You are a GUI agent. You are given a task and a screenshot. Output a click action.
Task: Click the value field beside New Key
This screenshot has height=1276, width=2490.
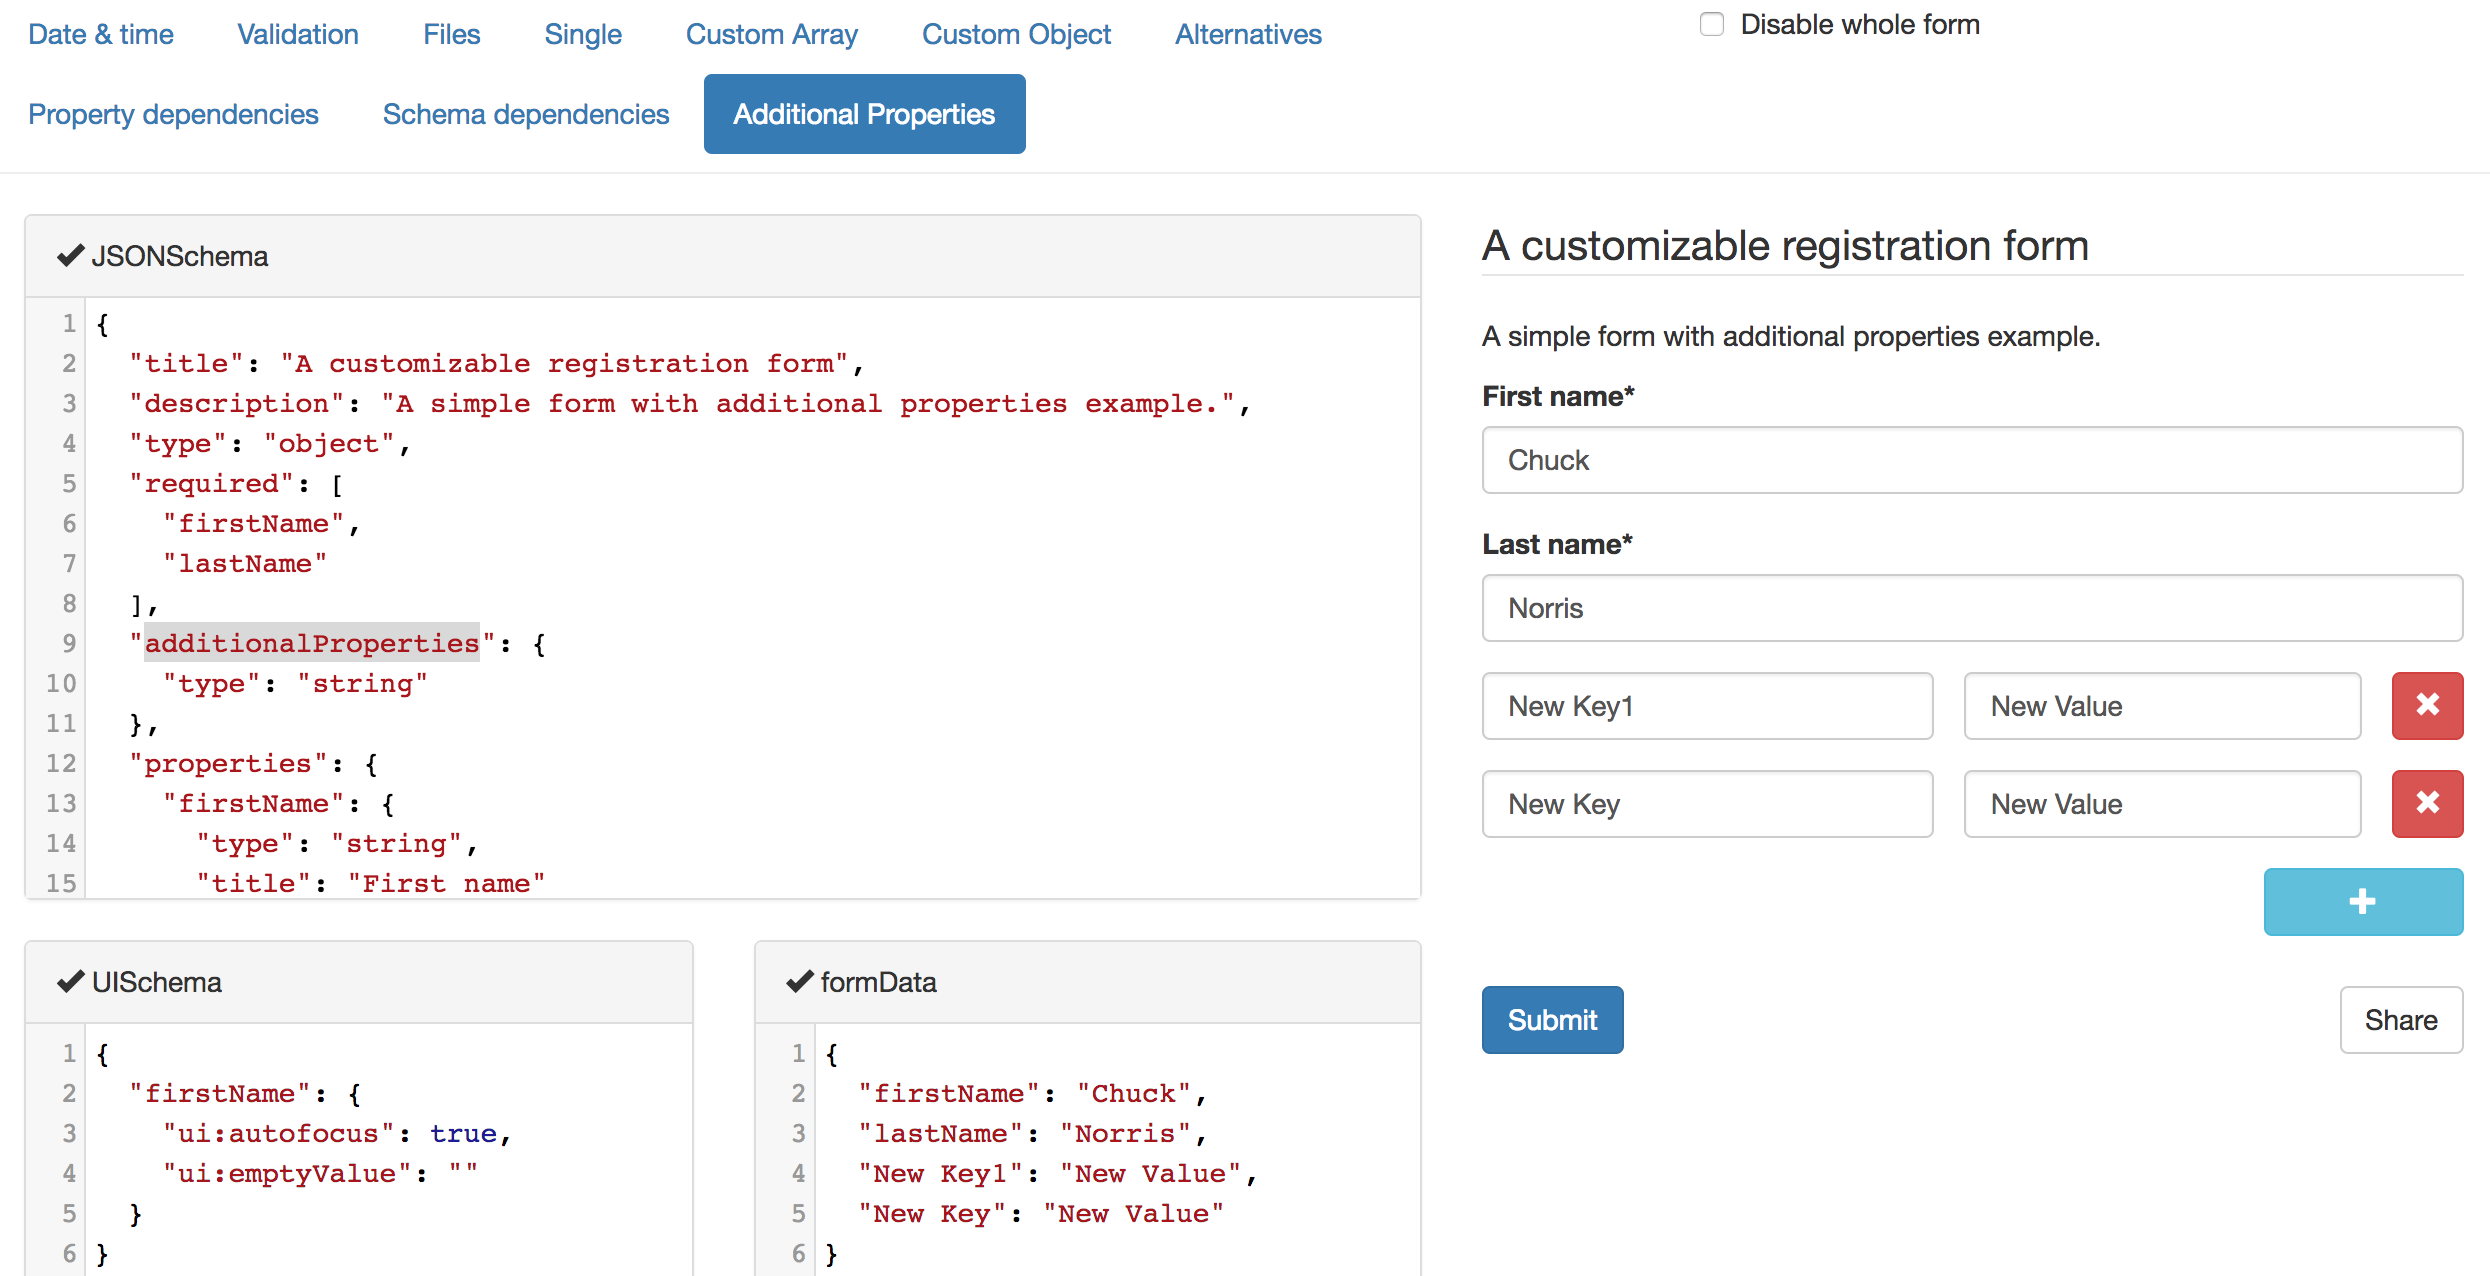pos(2161,804)
